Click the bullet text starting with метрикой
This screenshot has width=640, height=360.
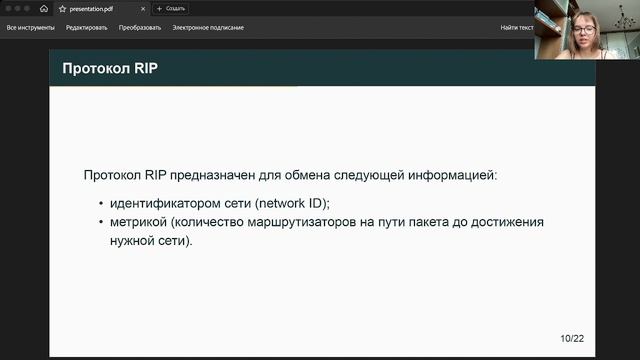[327, 231]
